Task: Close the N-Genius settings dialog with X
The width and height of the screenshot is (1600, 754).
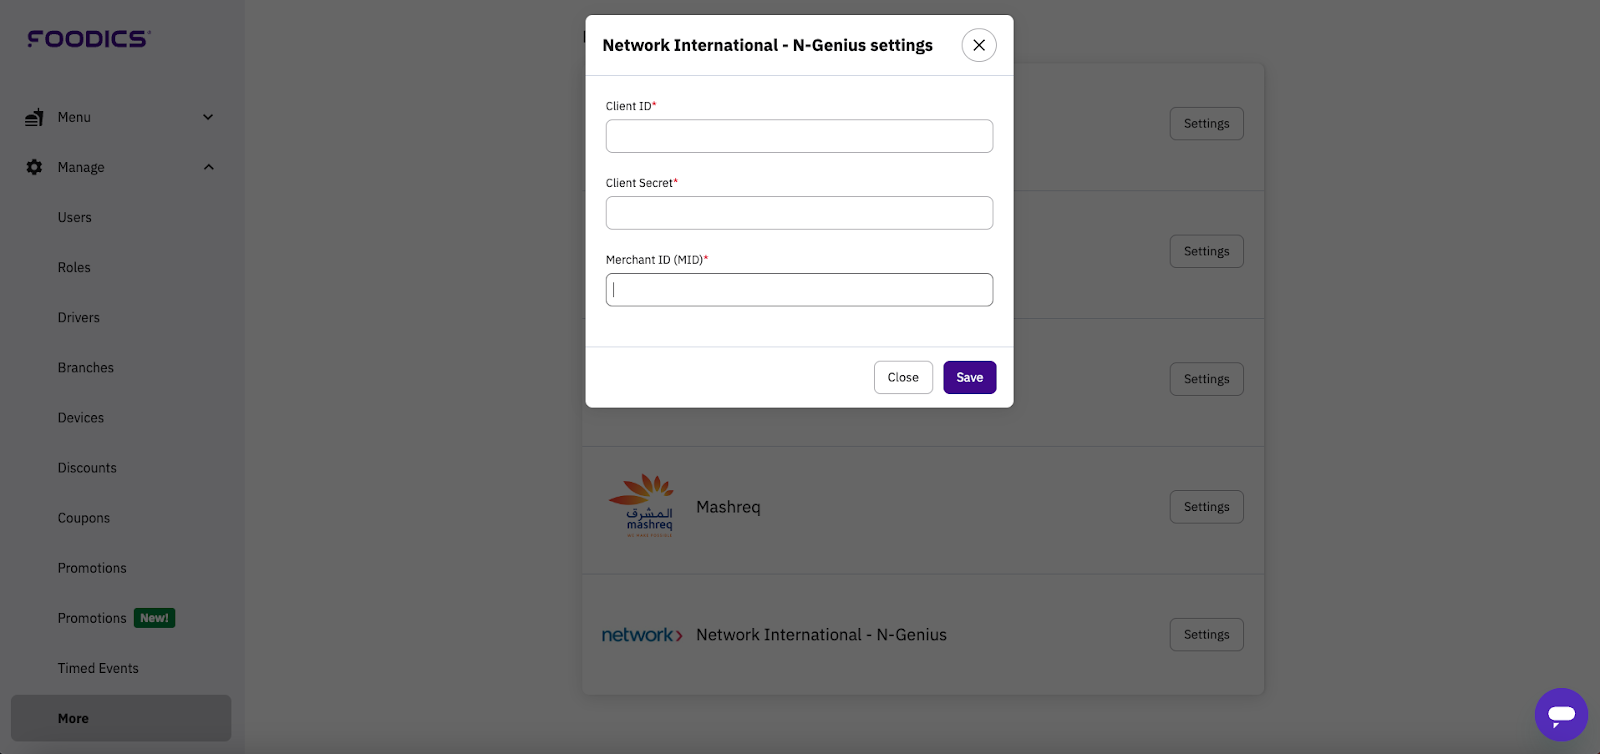Action: (x=979, y=45)
